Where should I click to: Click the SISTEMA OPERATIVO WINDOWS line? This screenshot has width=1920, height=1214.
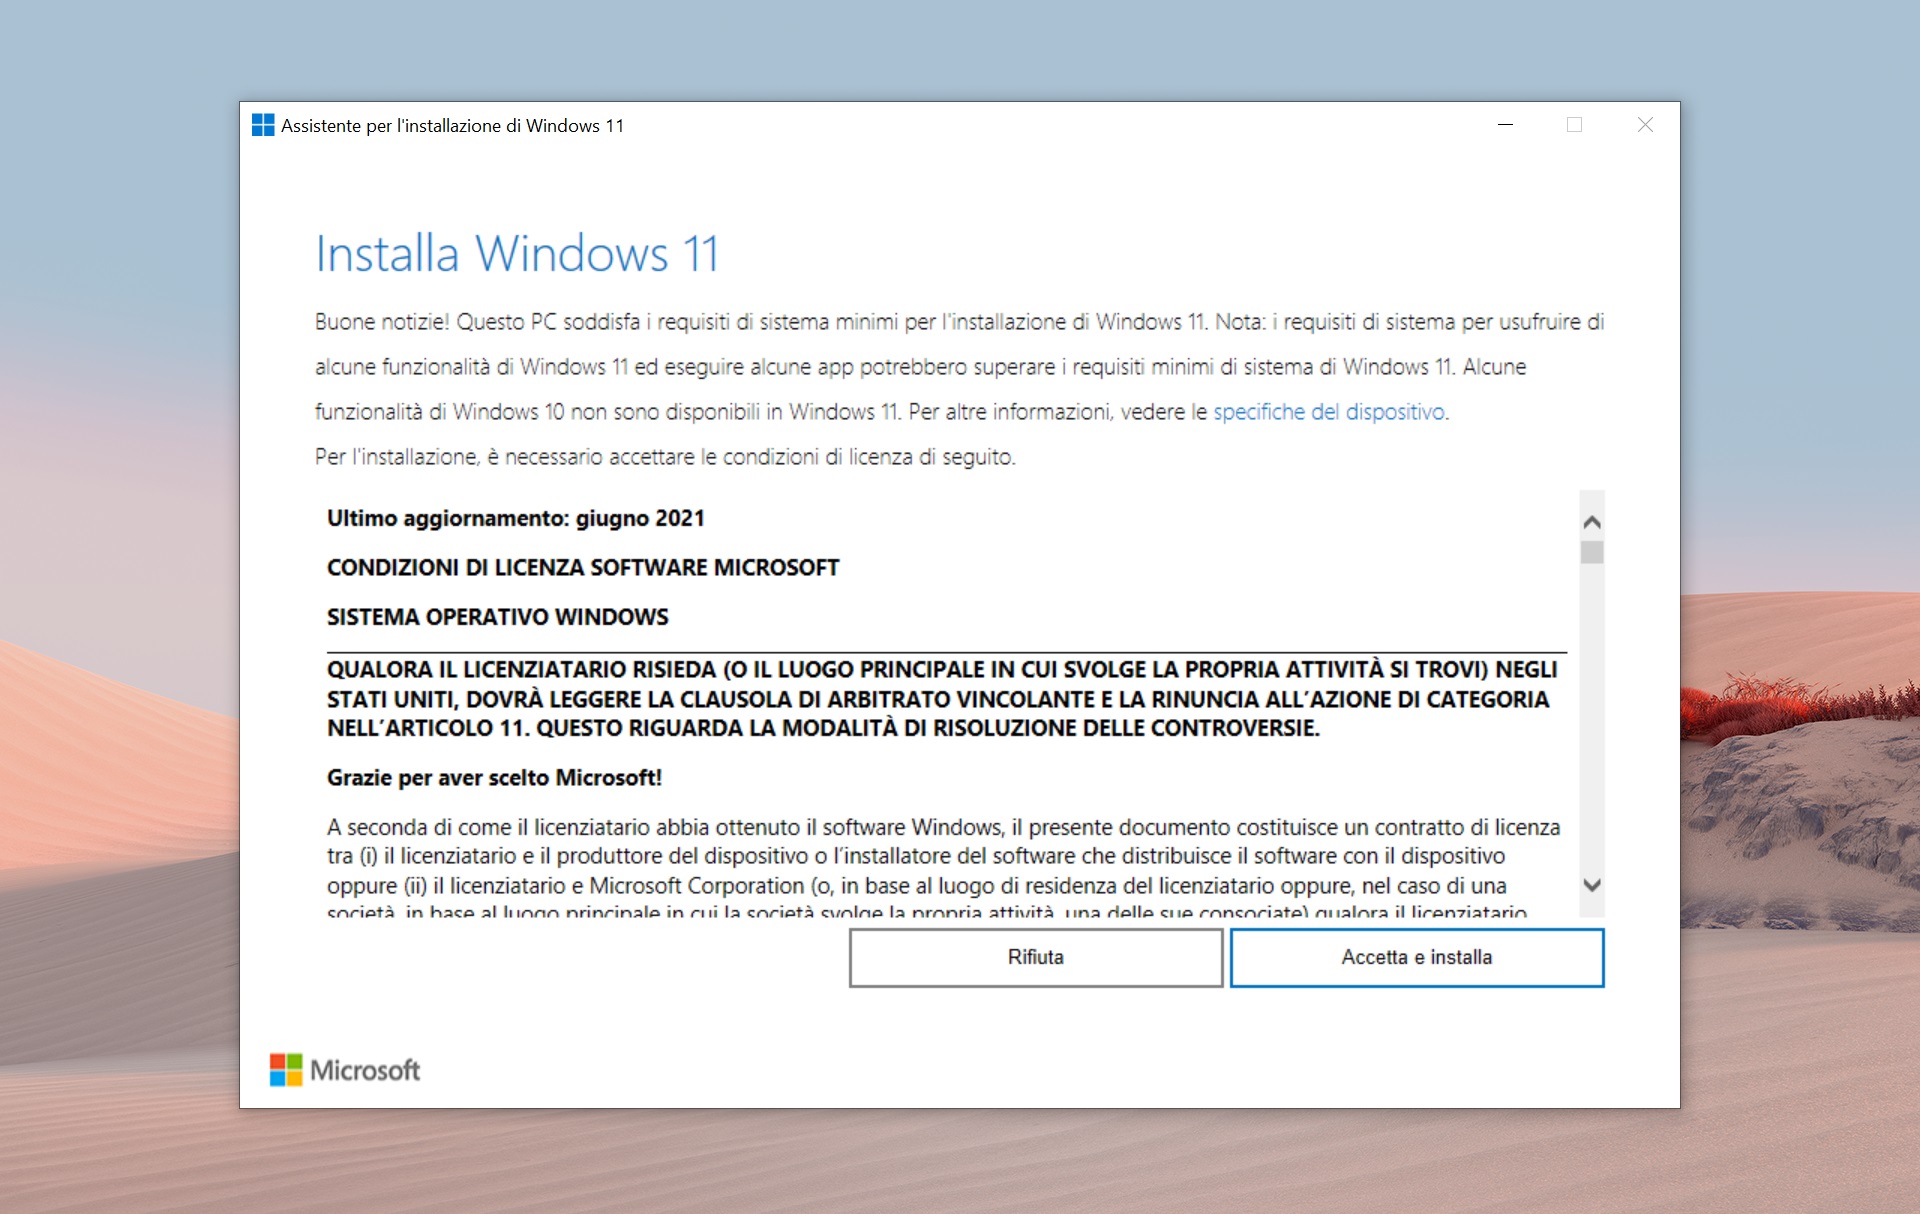[x=498, y=617]
